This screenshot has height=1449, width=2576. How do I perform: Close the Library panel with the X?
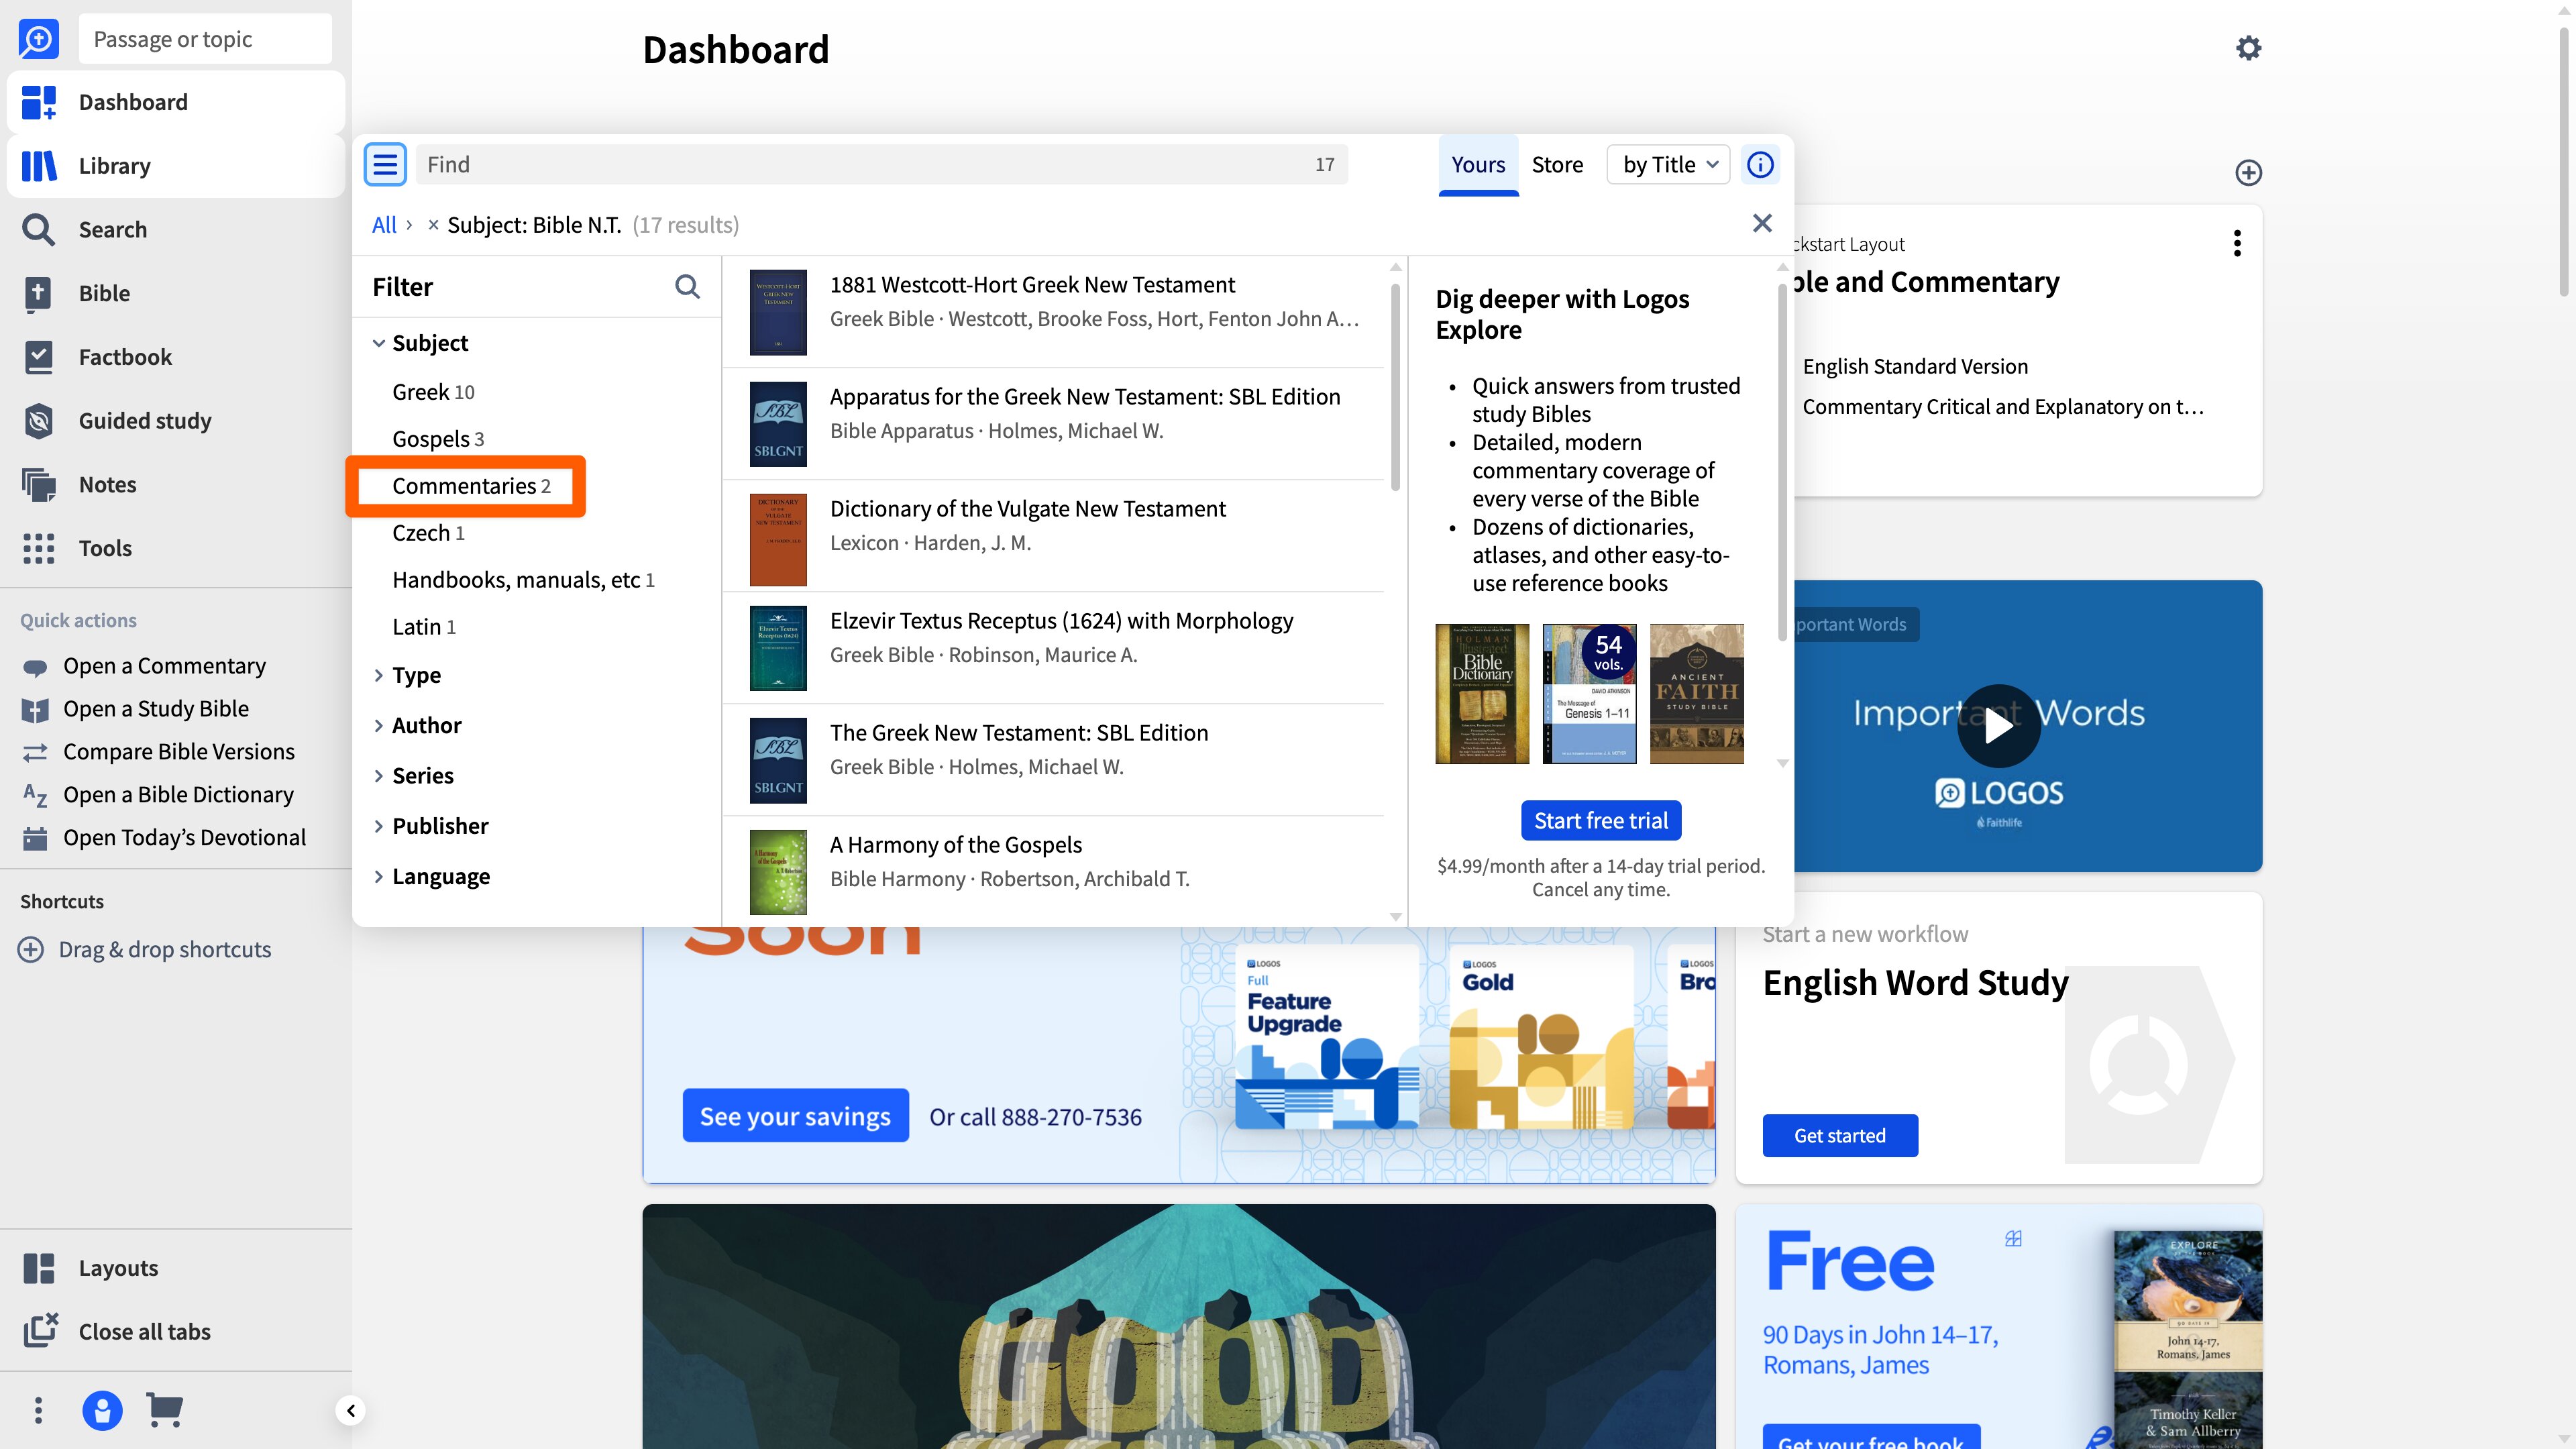pos(1762,223)
